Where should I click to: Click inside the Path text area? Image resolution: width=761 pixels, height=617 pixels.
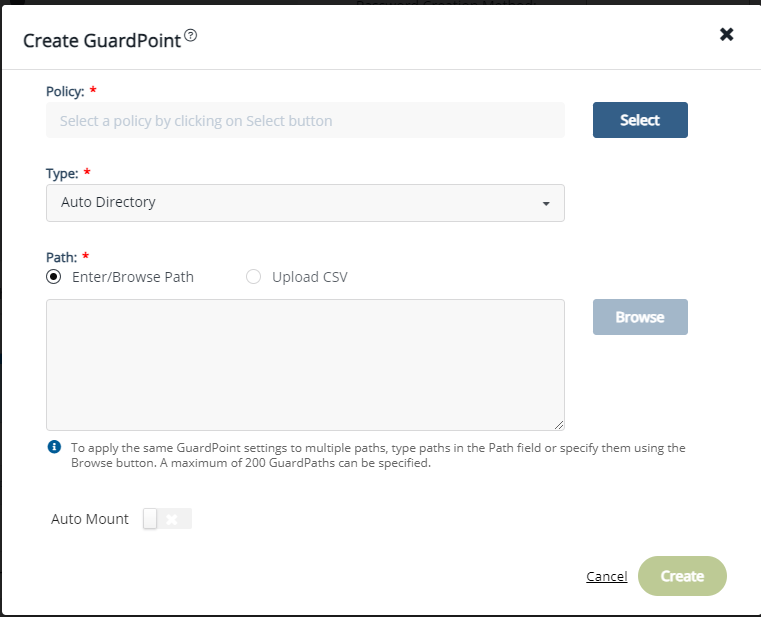[x=305, y=365]
